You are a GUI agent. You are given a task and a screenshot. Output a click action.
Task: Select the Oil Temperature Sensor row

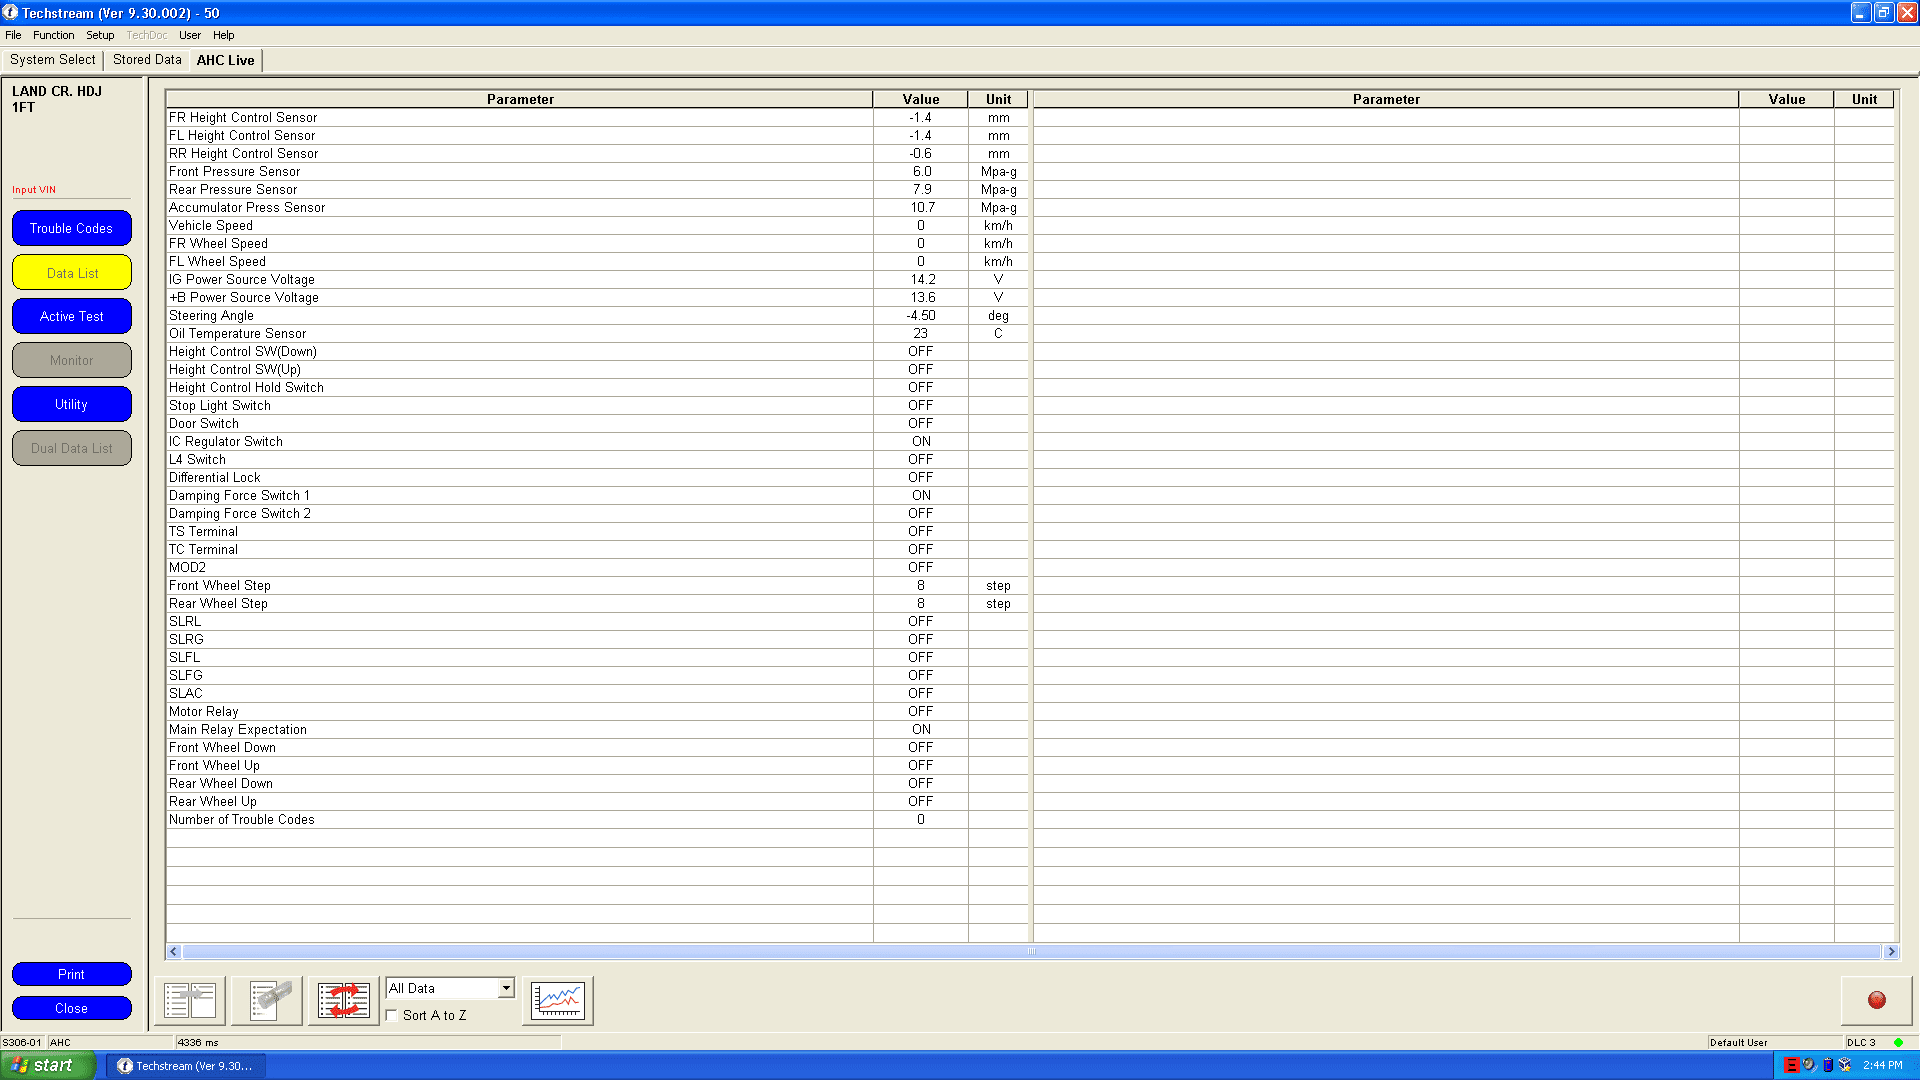597,334
